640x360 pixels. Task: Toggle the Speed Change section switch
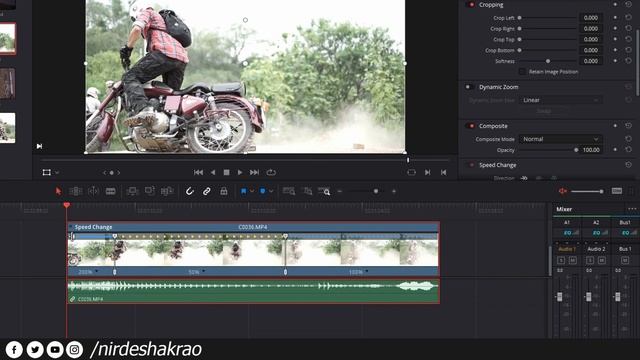(x=471, y=165)
